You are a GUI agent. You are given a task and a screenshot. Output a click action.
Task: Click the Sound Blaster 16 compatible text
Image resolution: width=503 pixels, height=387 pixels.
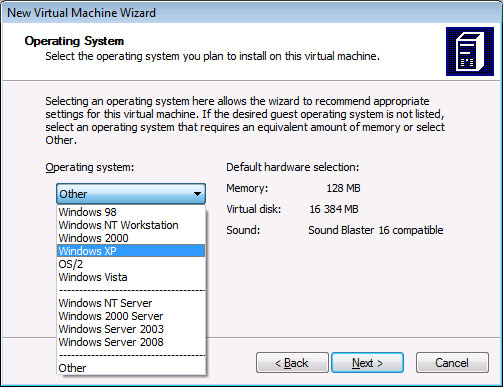coord(376,230)
